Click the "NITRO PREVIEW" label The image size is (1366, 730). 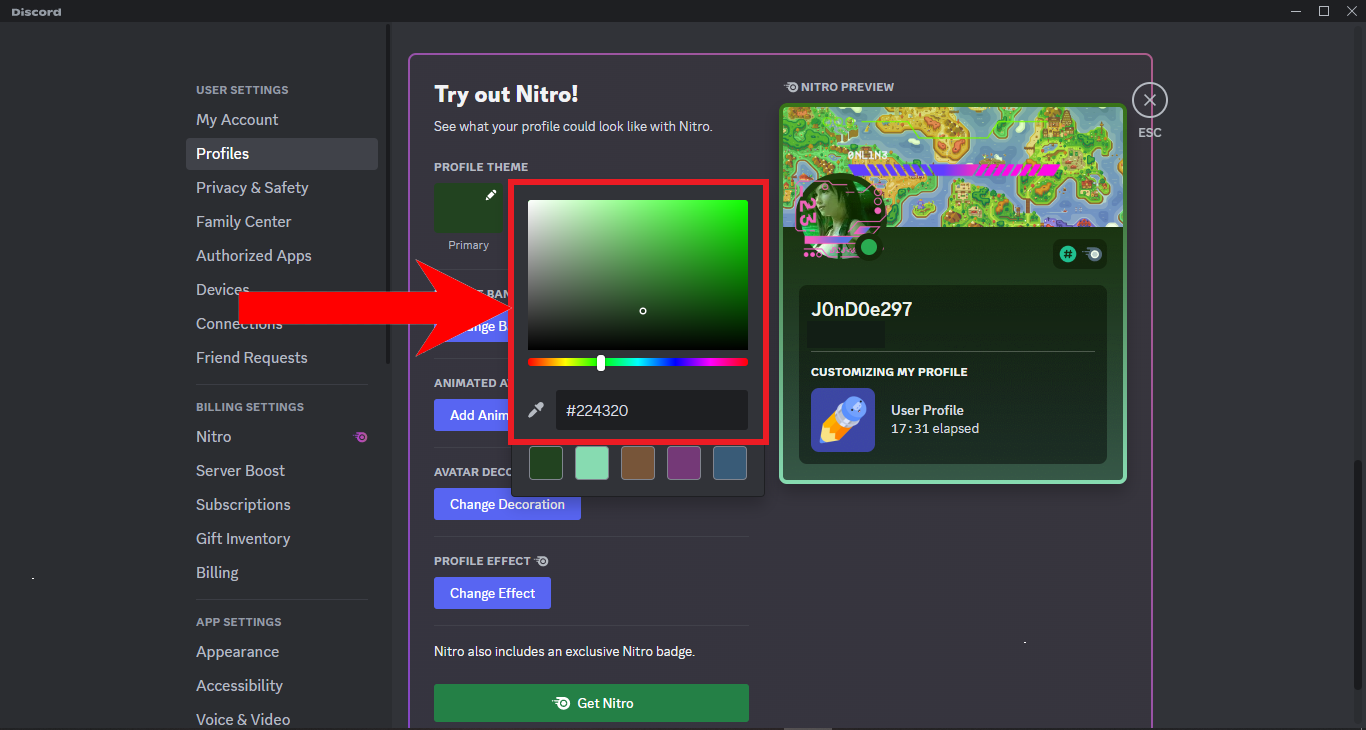tap(847, 87)
